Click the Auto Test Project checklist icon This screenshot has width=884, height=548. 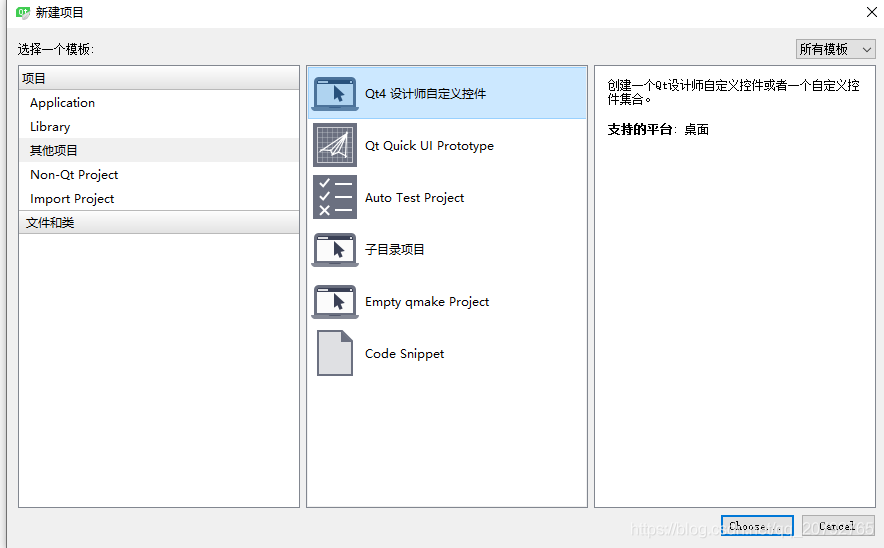coord(335,197)
